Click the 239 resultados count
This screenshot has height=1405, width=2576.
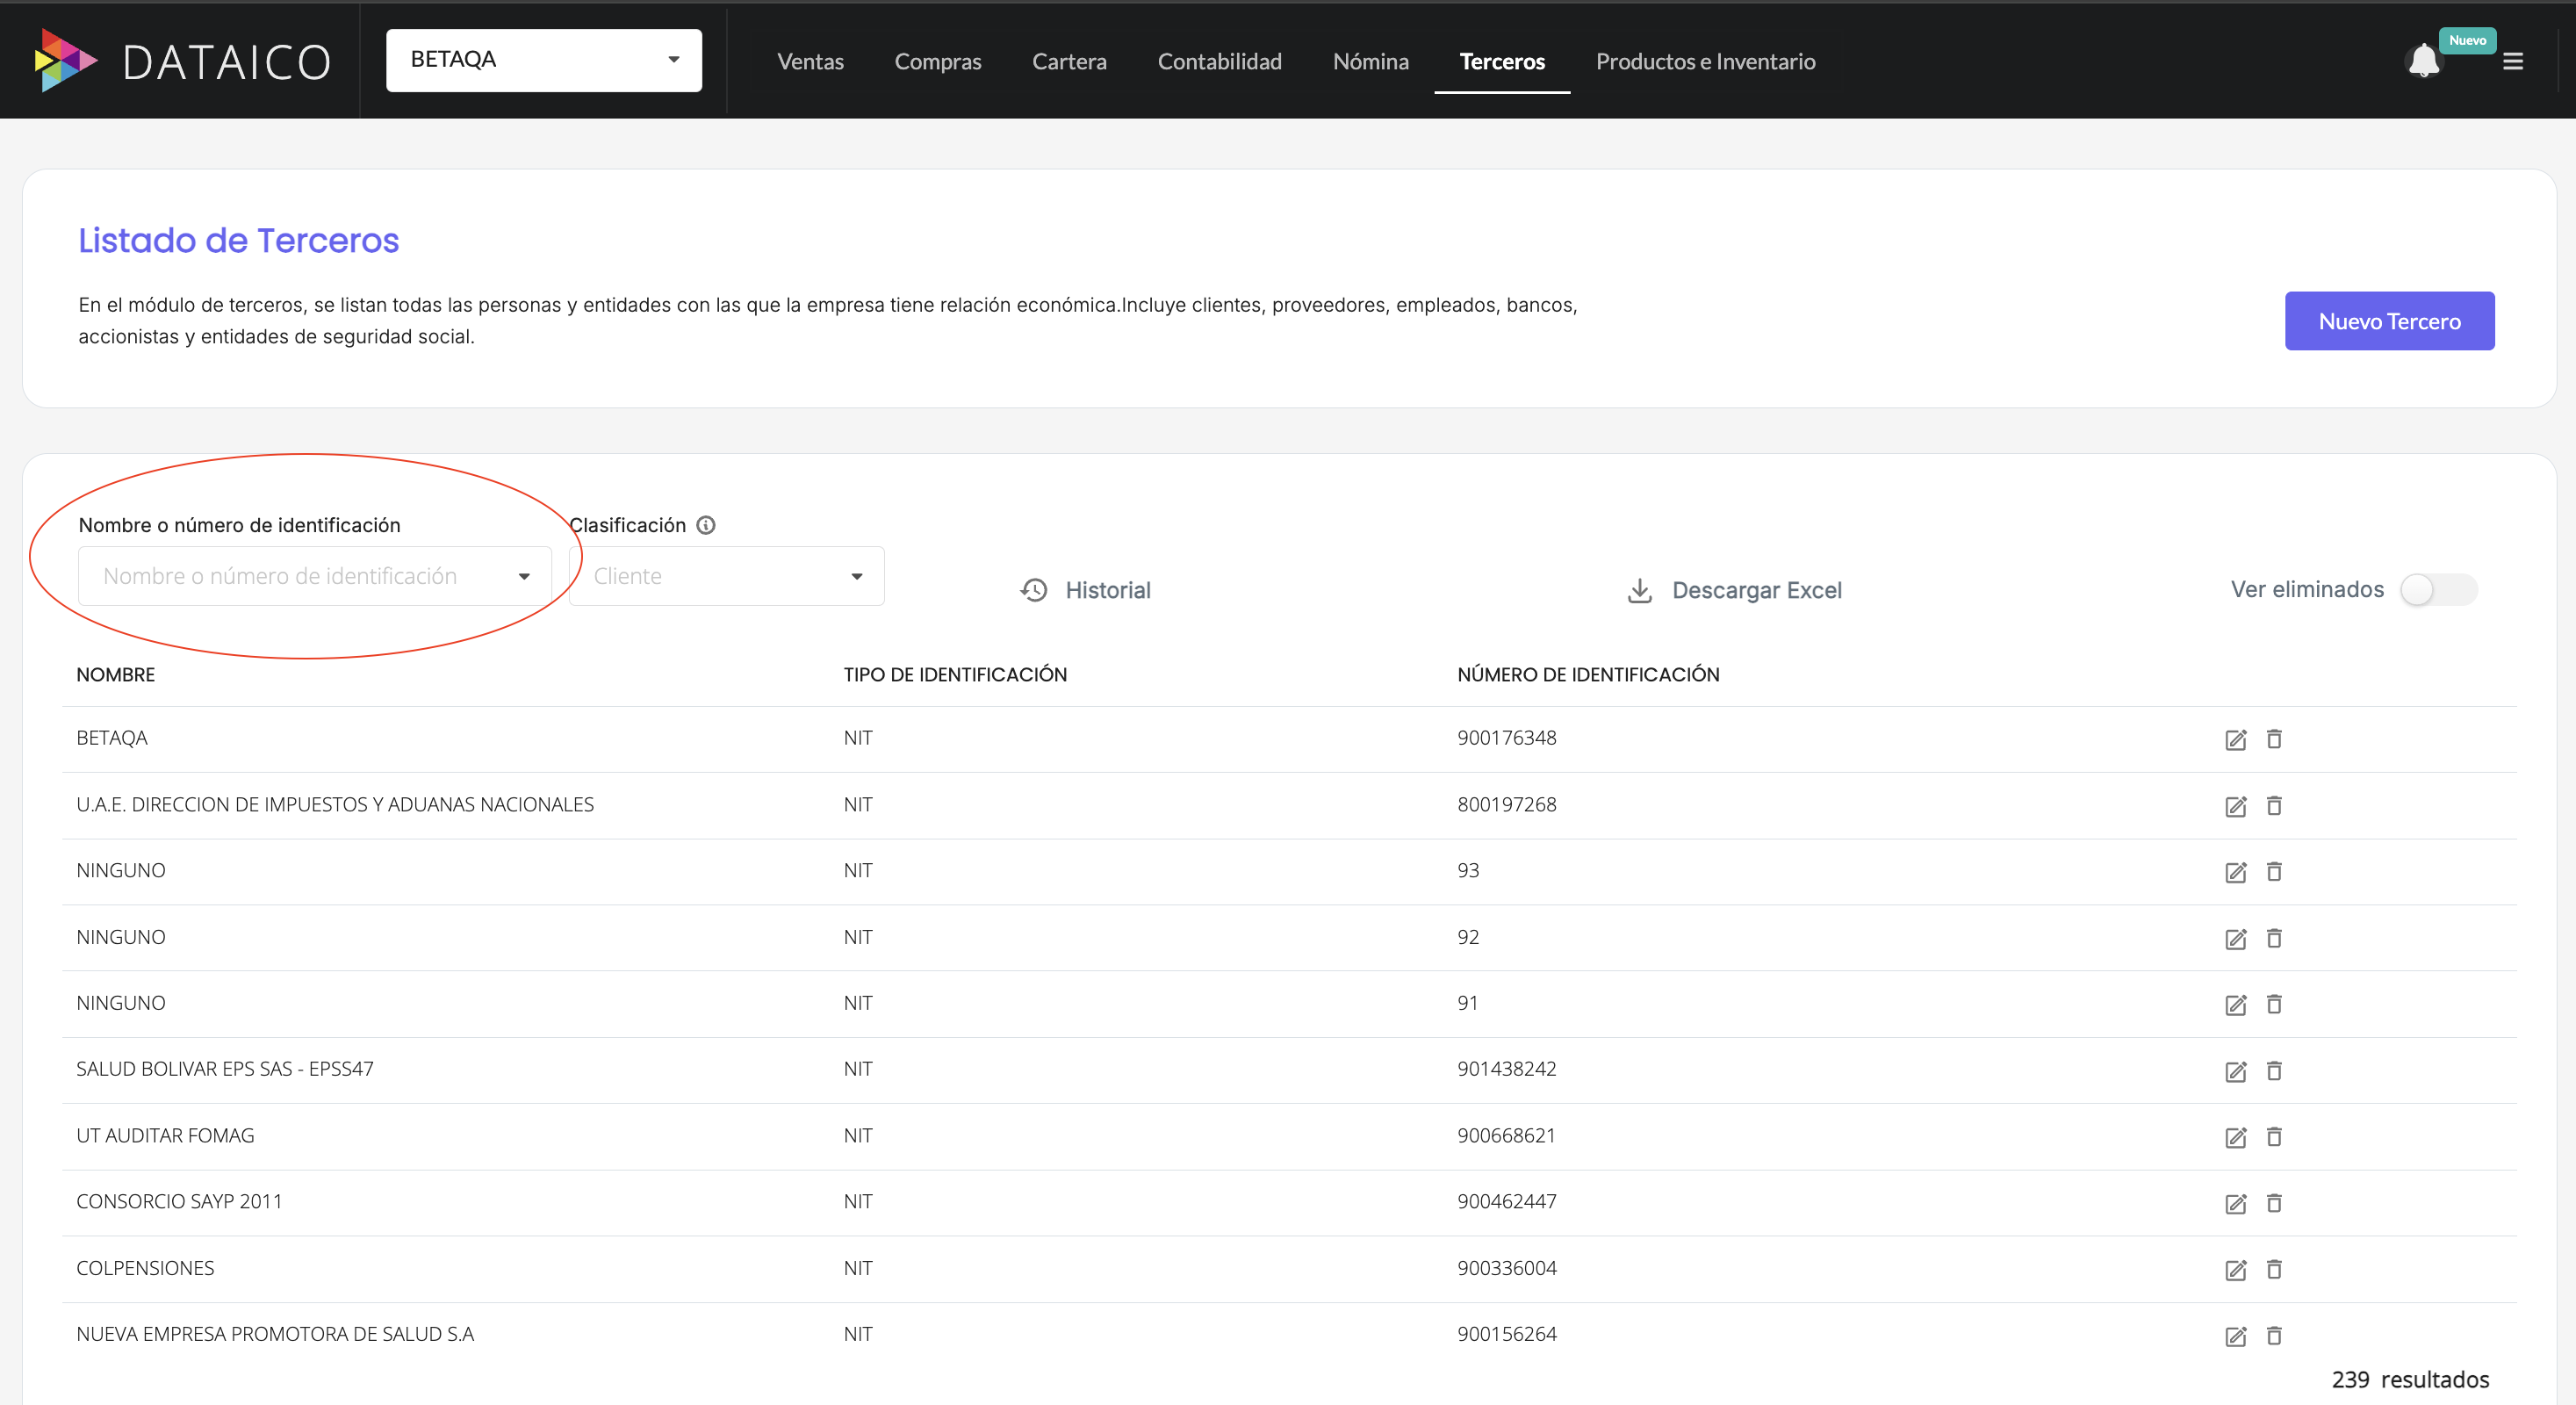click(x=2410, y=1380)
